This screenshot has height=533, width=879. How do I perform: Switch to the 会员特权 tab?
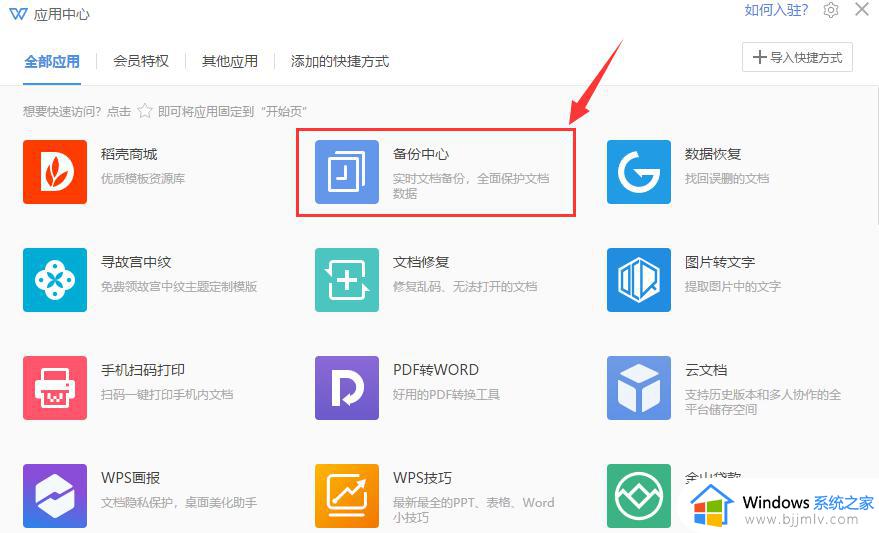[141, 61]
